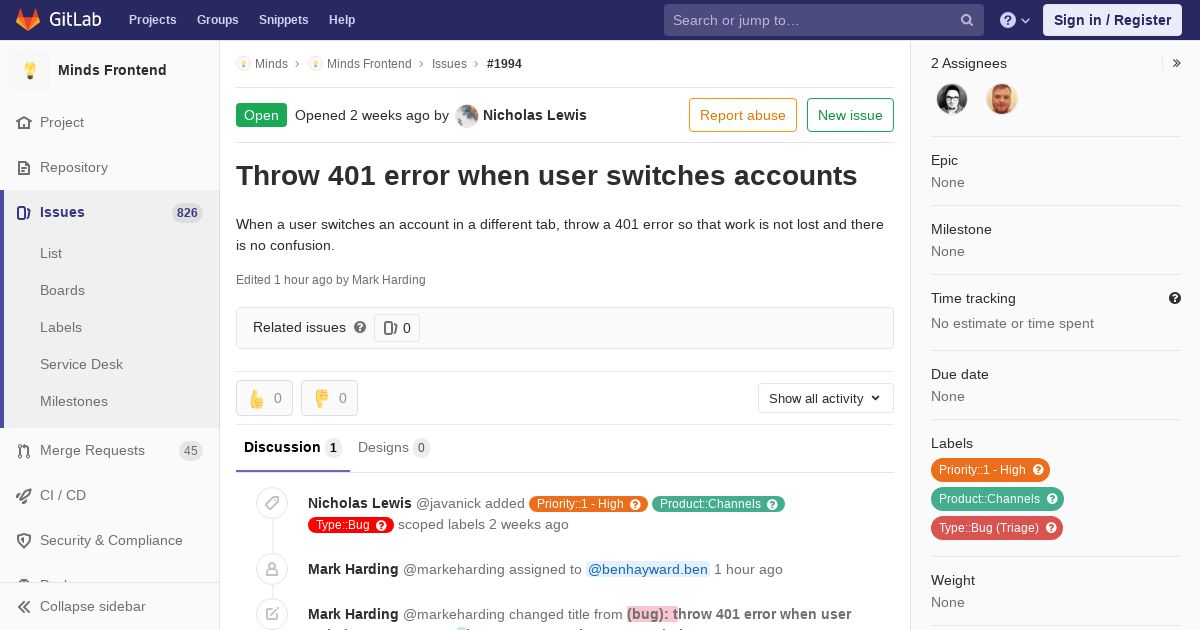The image size is (1200, 630).
Task: Click the label tag activity icon
Action: click(271, 503)
